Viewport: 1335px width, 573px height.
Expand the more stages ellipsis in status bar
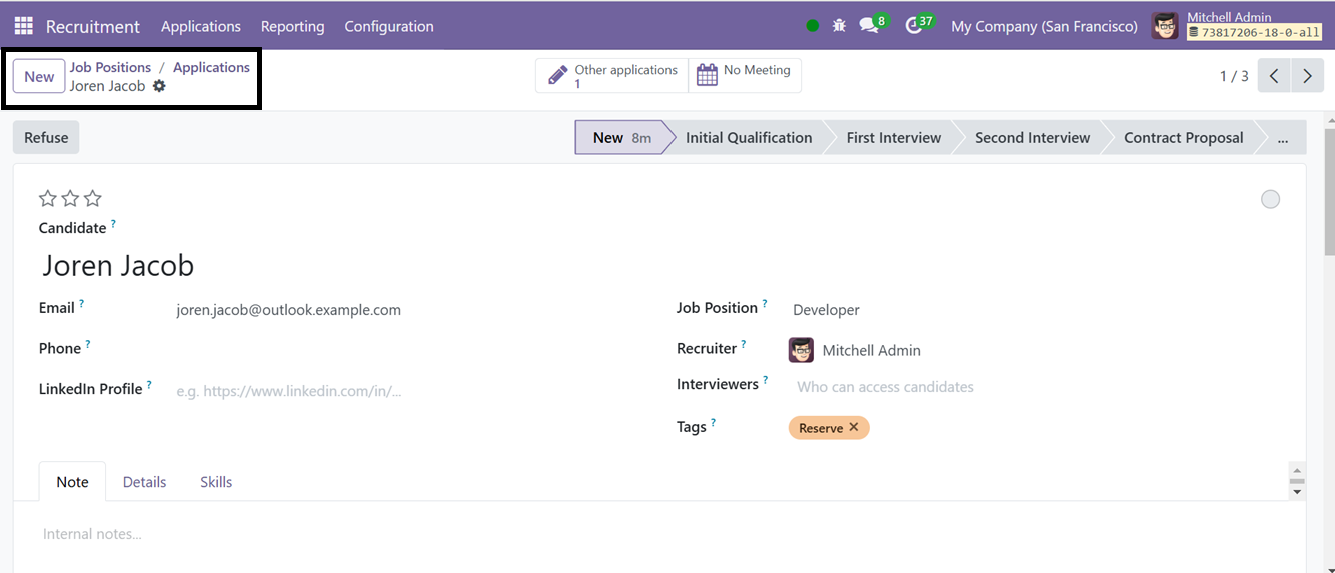click(x=1283, y=138)
